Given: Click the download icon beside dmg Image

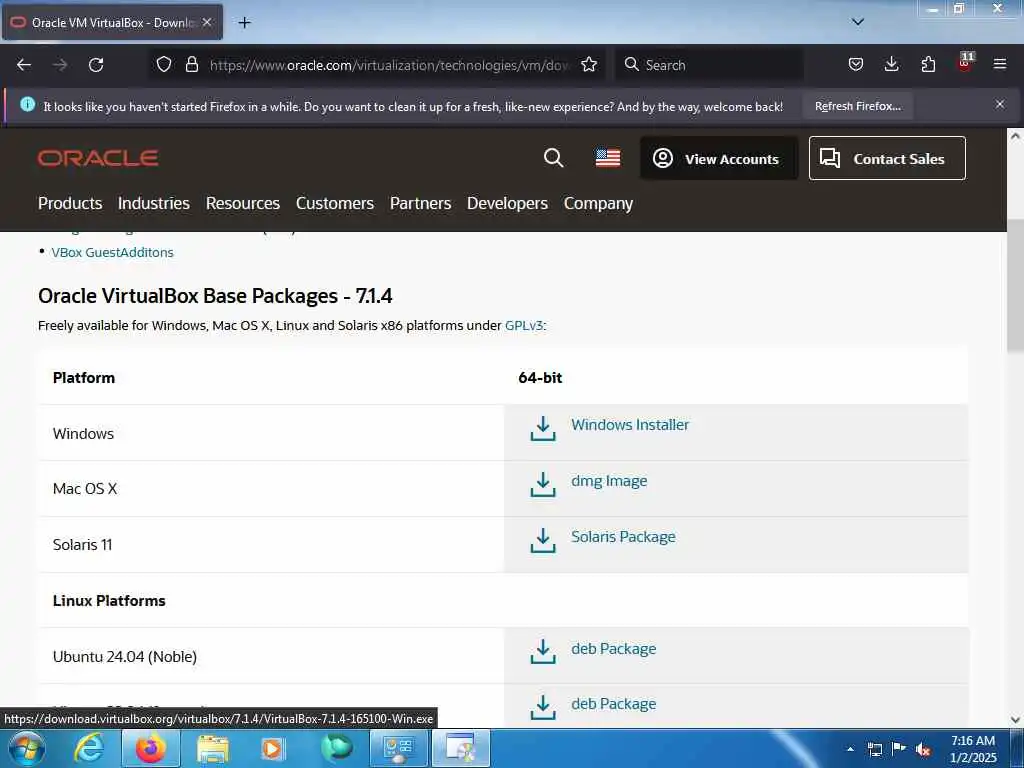Looking at the screenshot, I should tap(543, 485).
